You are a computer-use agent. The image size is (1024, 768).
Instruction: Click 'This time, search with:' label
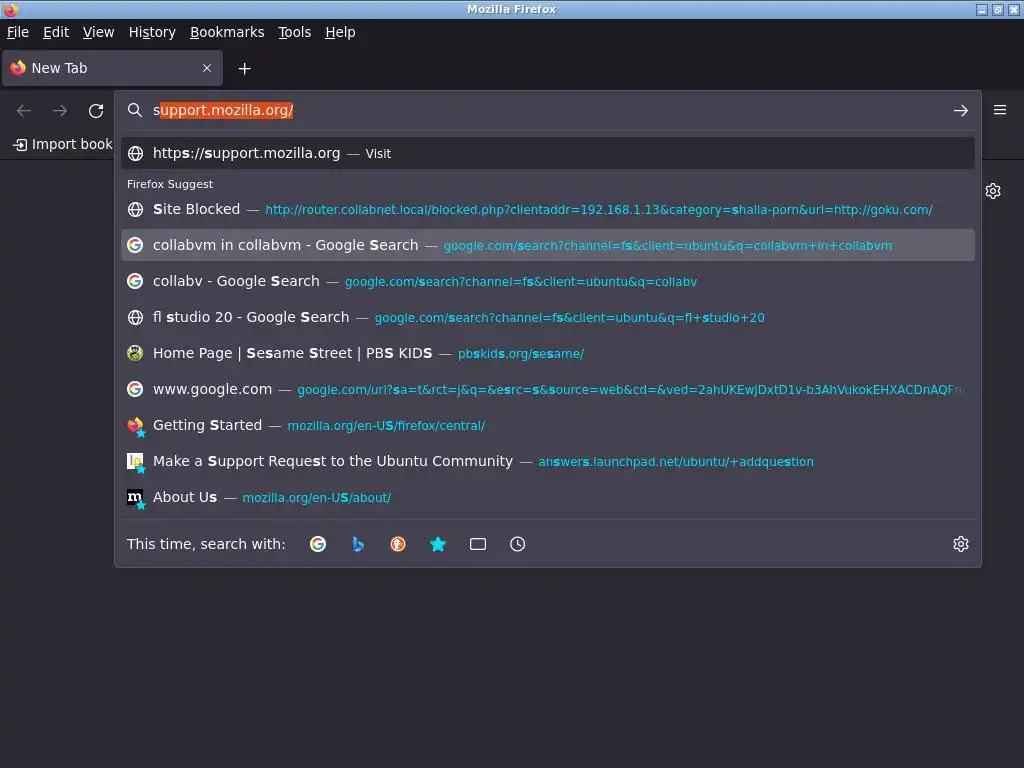[206, 544]
